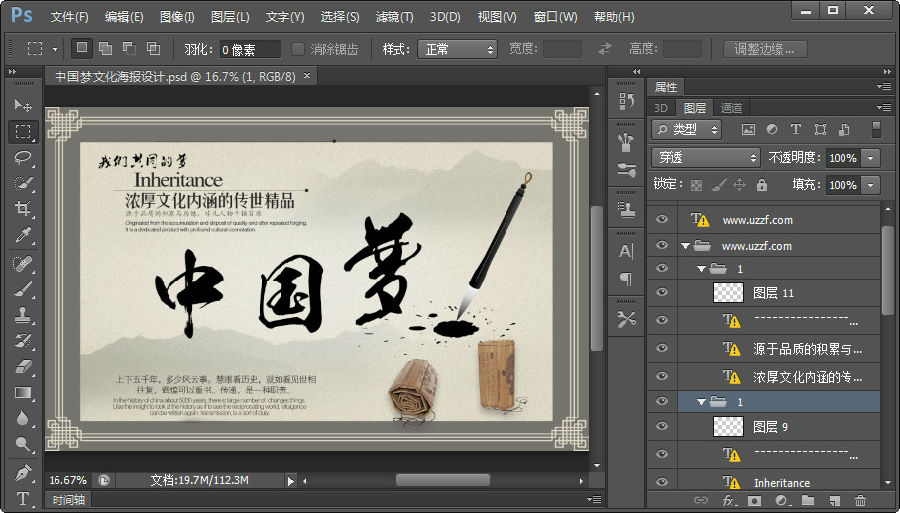Select the Brush tool
The height and width of the screenshot is (513, 900).
23,289
